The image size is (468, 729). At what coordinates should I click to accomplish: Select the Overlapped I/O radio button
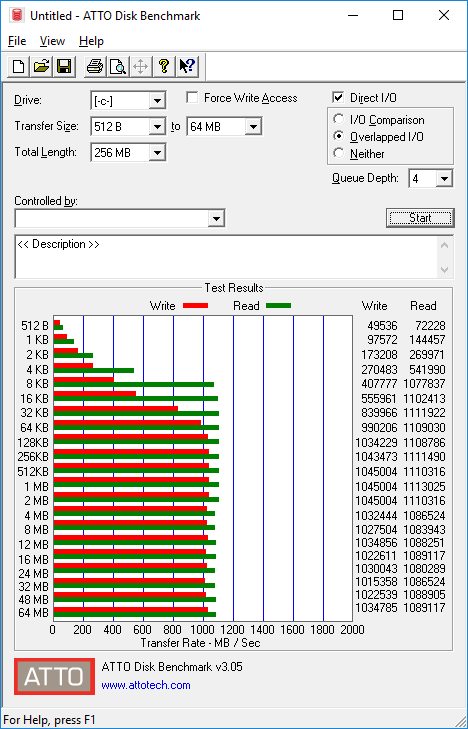339,136
